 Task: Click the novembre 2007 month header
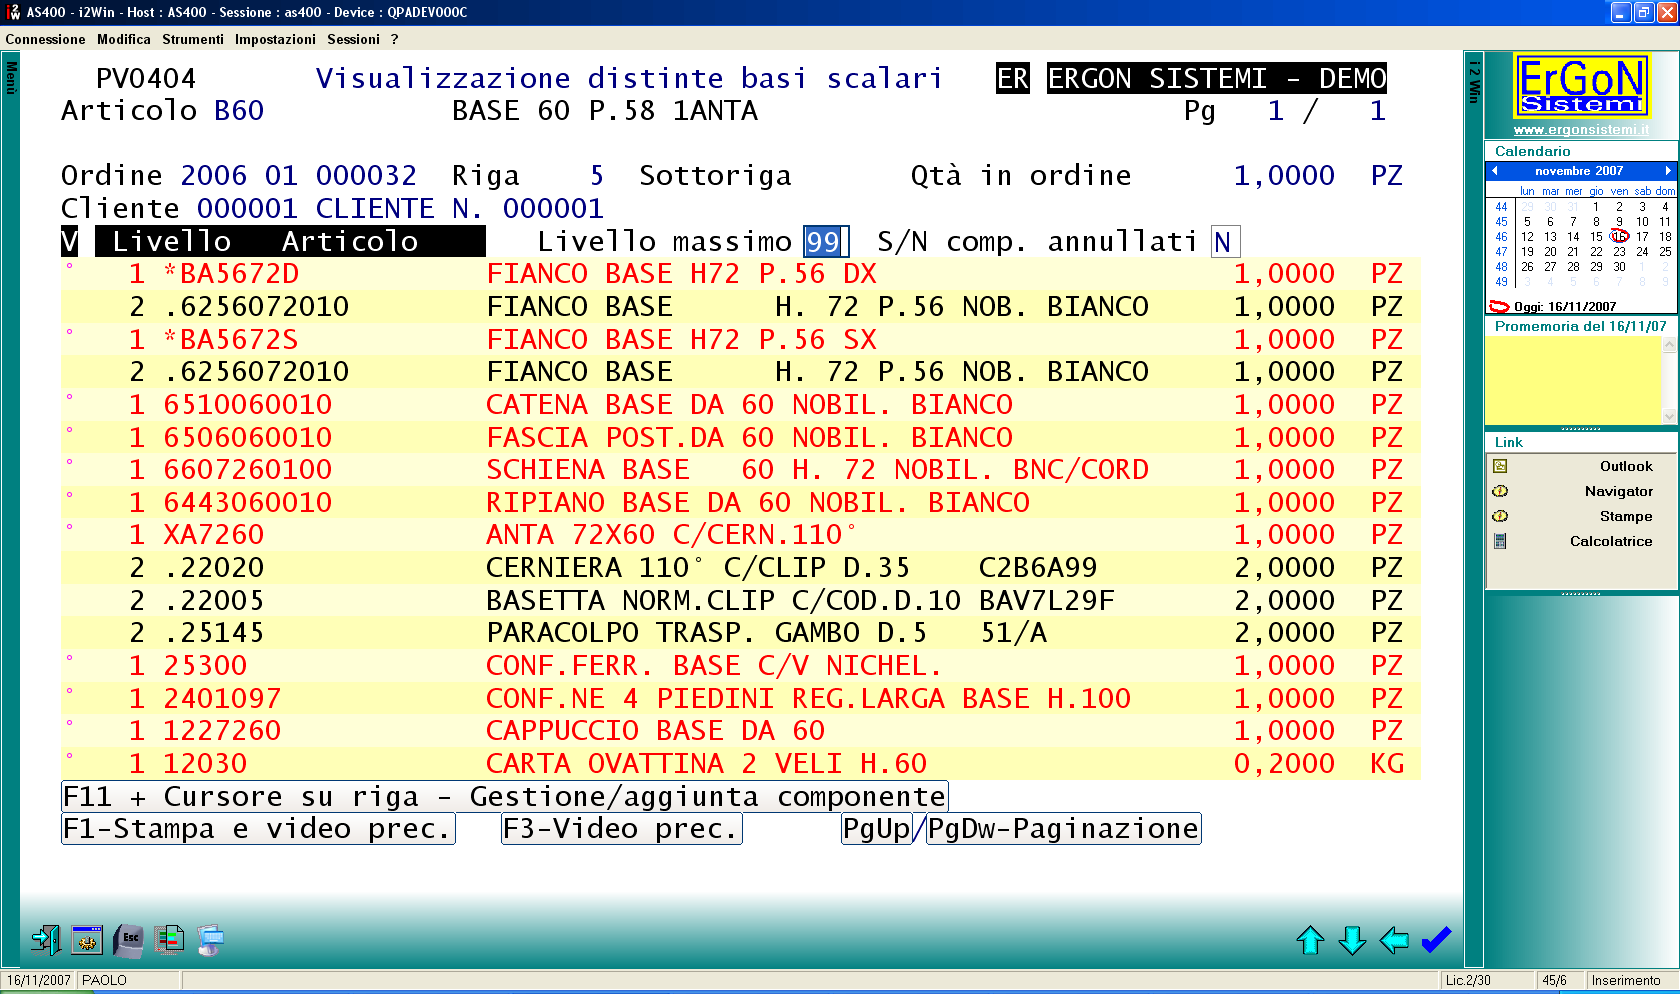tap(1579, 171)
